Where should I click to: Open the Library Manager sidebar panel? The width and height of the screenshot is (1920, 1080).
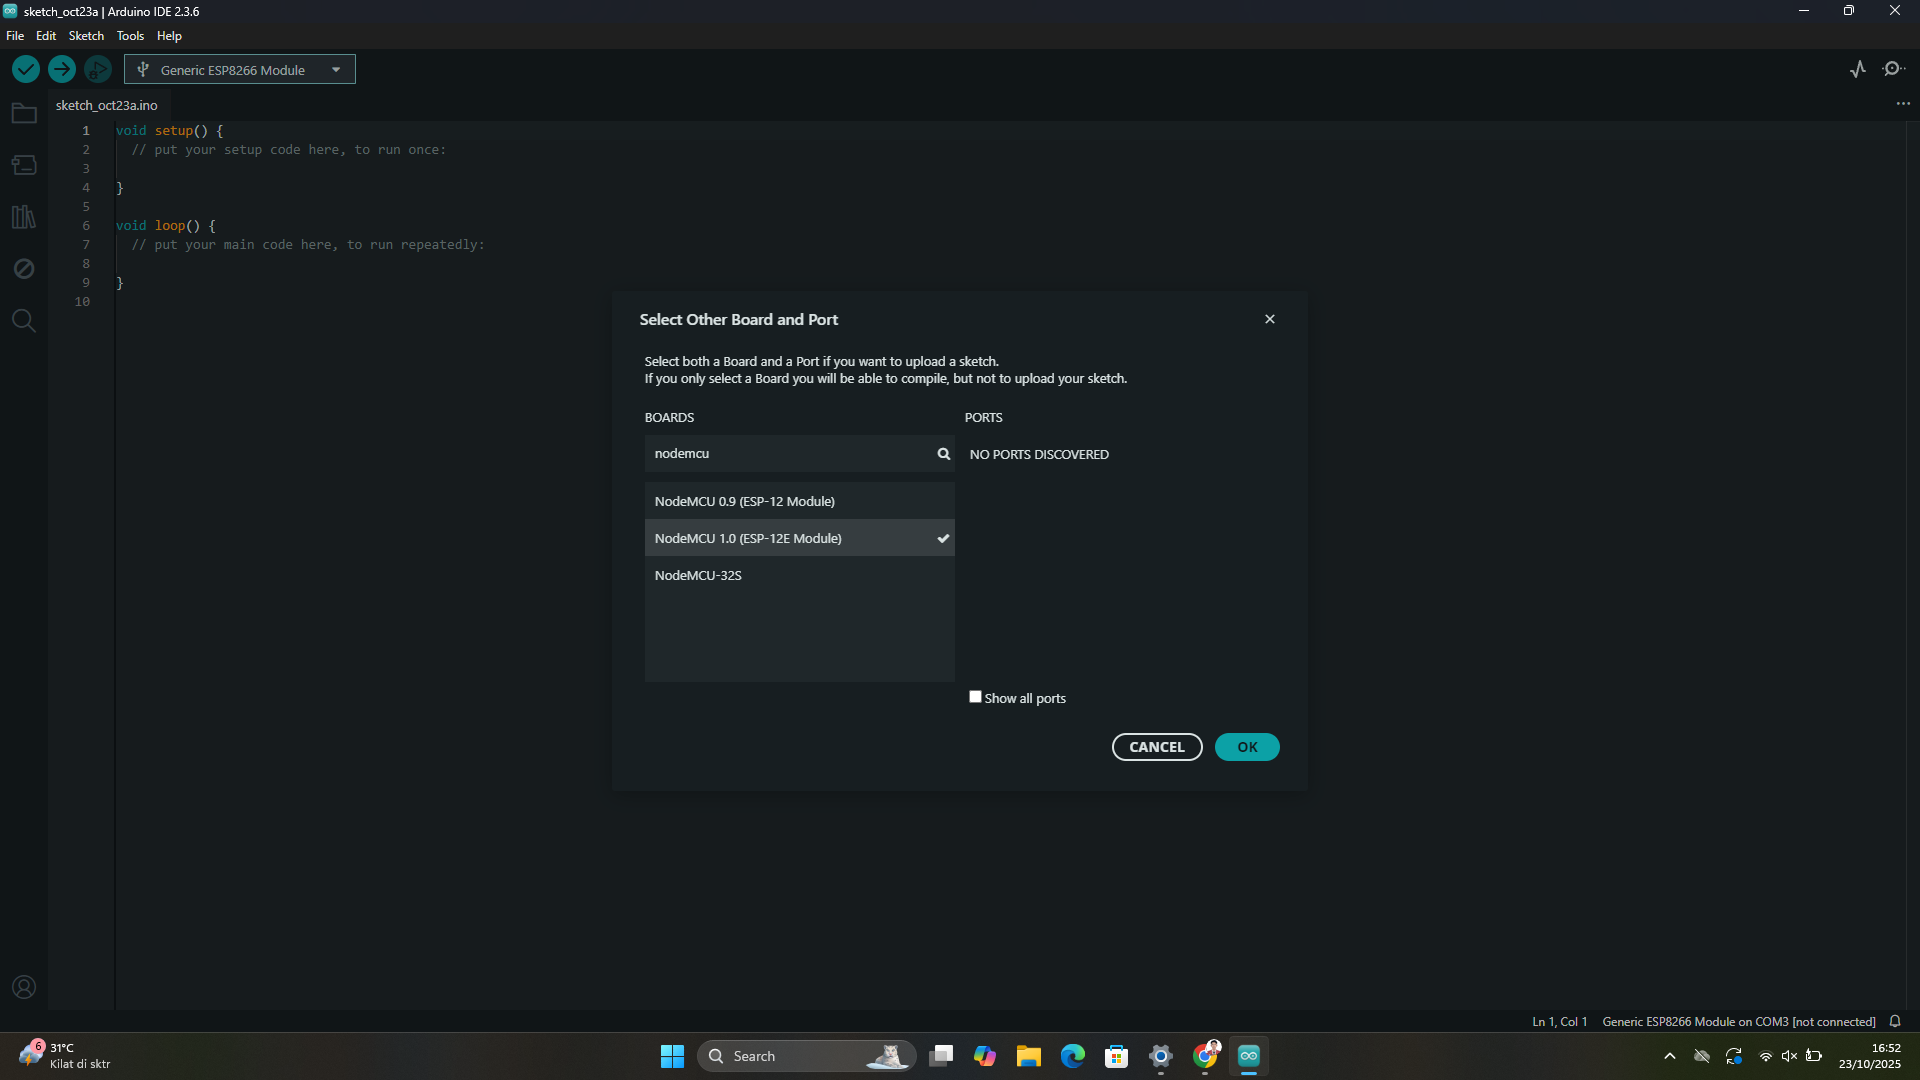24,217
